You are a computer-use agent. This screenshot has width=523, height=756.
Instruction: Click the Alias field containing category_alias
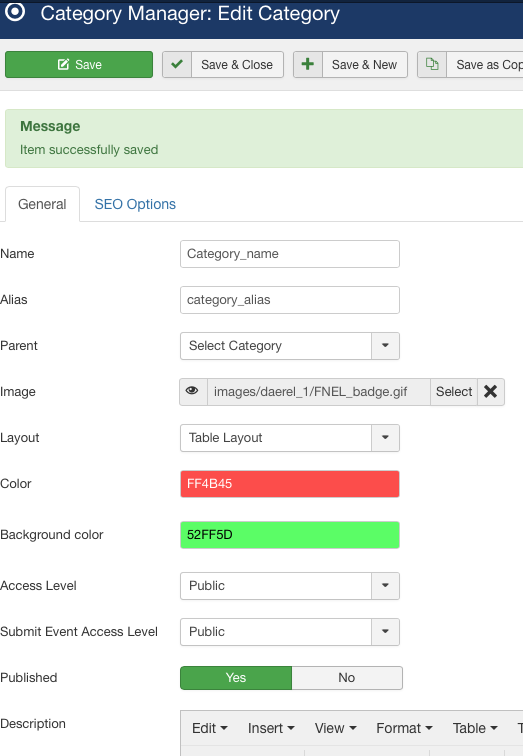(x=290, y=300)
